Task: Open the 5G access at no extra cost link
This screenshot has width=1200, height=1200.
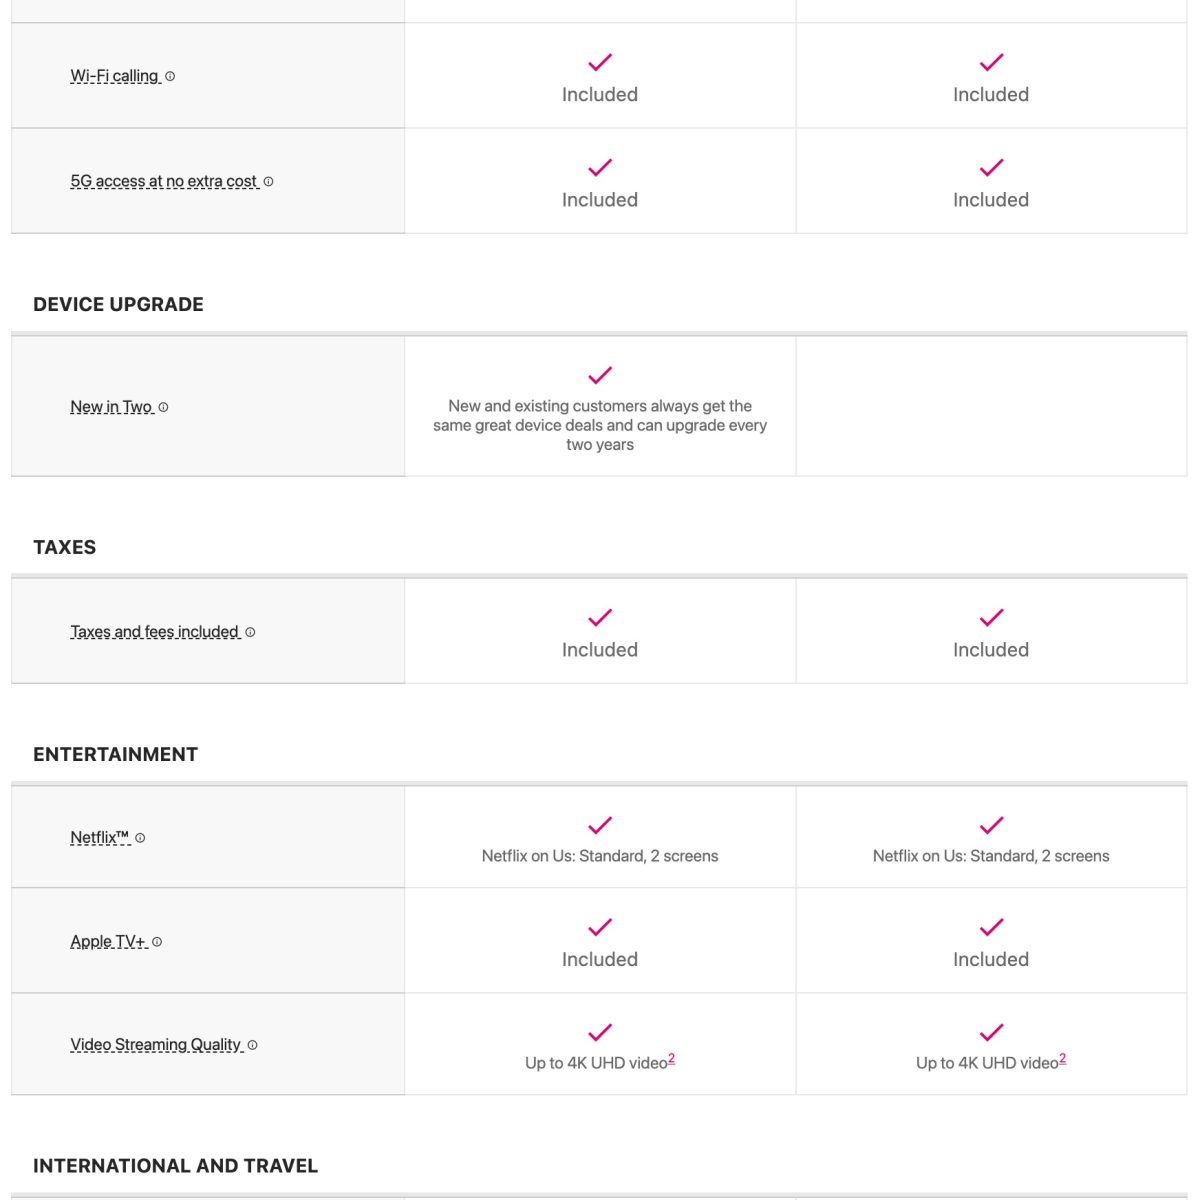Action: tap(163, 182)
